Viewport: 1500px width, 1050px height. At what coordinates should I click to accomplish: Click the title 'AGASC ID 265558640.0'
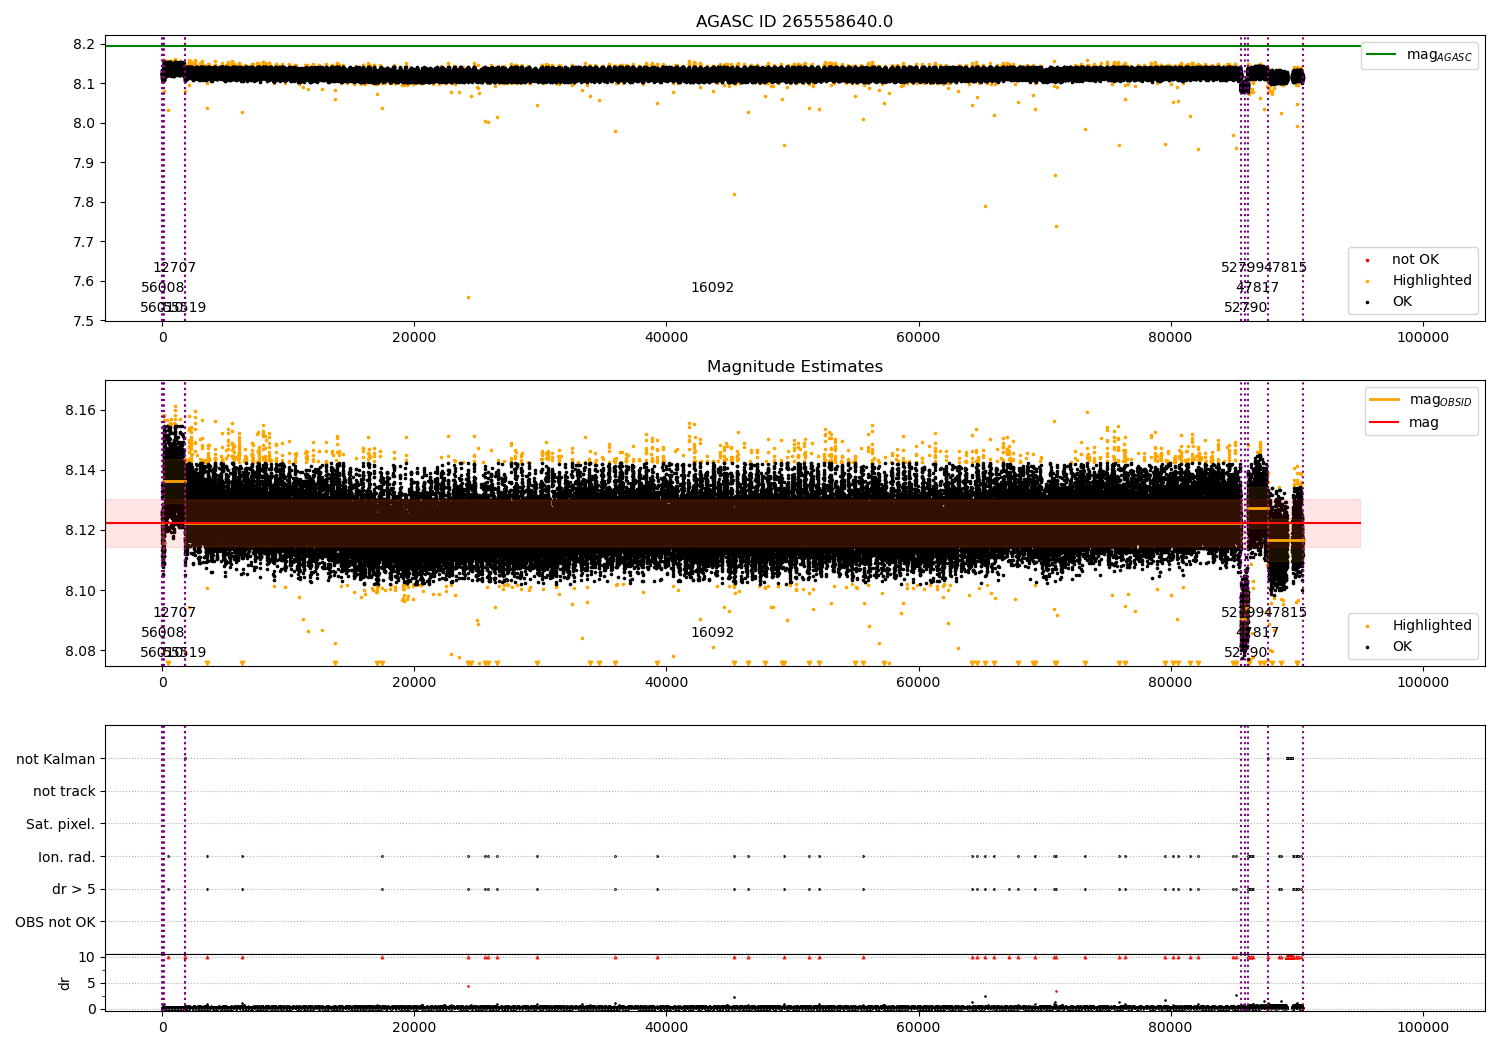click(794, 22)
